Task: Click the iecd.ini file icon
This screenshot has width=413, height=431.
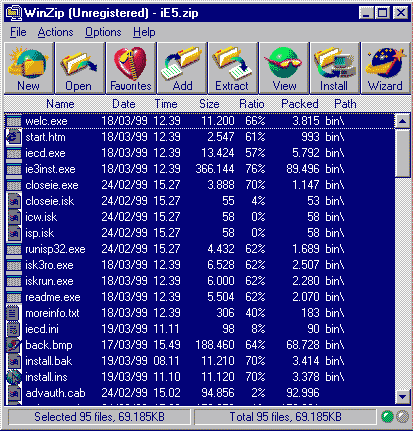Action: 14,329
